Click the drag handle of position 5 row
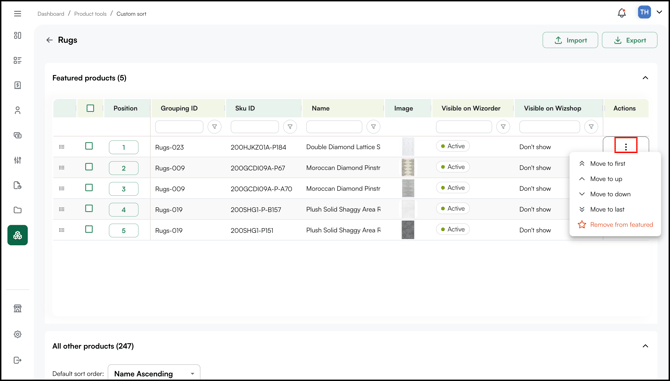 click(x=62, y=230)
